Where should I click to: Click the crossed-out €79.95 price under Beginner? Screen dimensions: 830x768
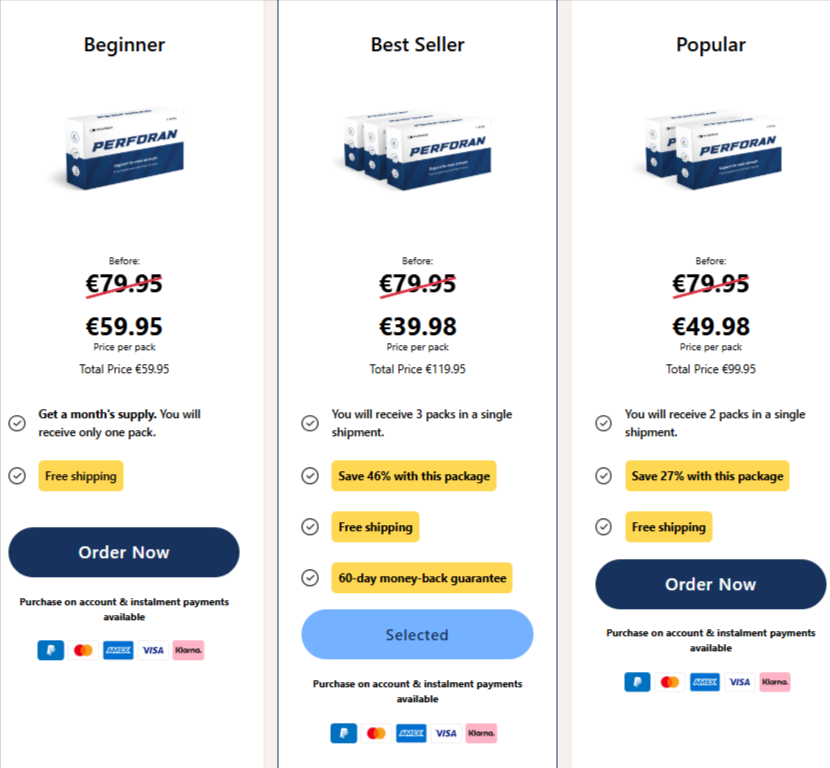click(124, 284)
